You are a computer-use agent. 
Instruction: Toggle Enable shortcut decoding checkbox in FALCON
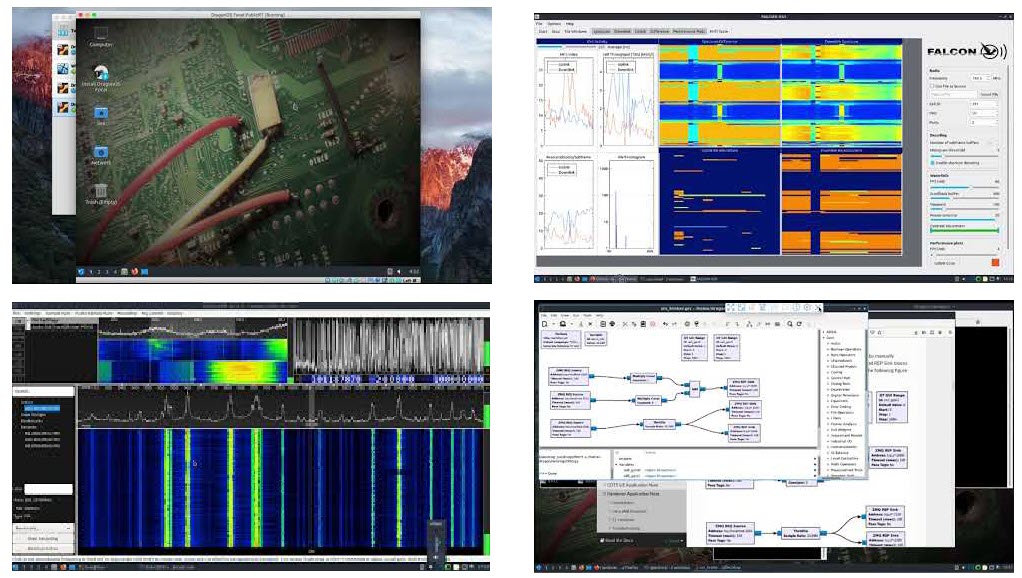coord(932,163)
